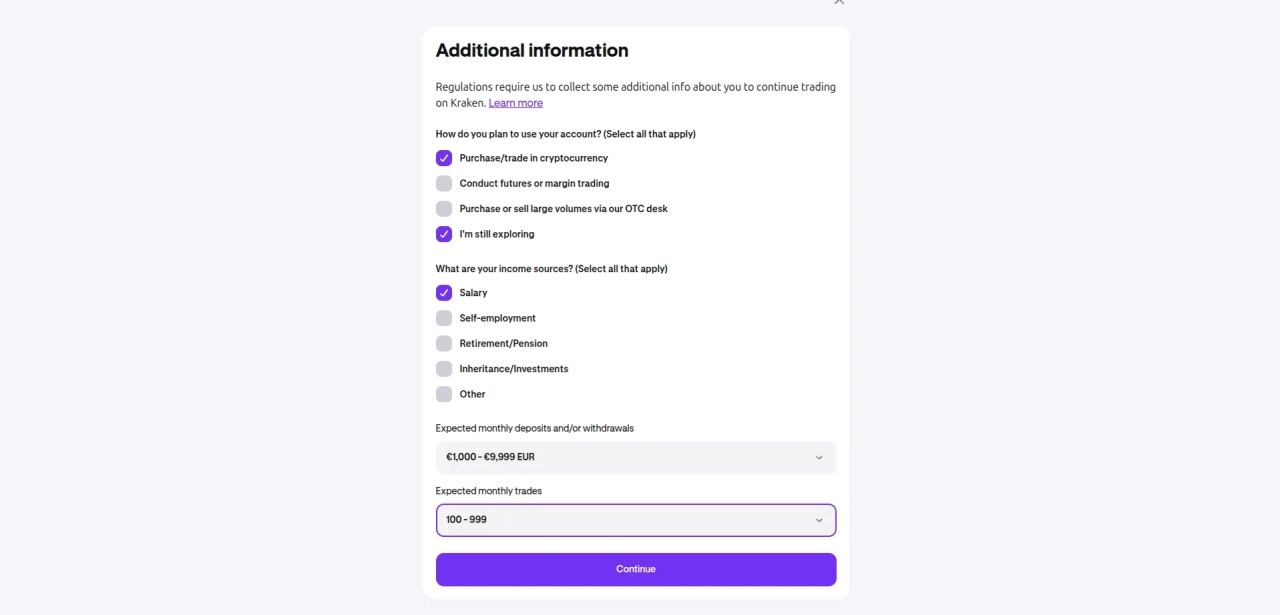Viewport: 1280px width, 615px height.
Task: Select Other income source checkbox
Action: (444, 394)
